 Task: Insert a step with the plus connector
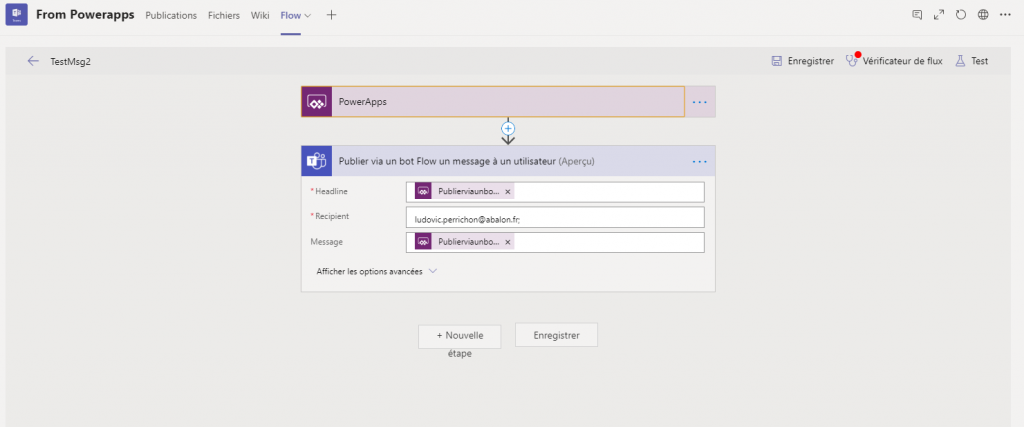508,129
